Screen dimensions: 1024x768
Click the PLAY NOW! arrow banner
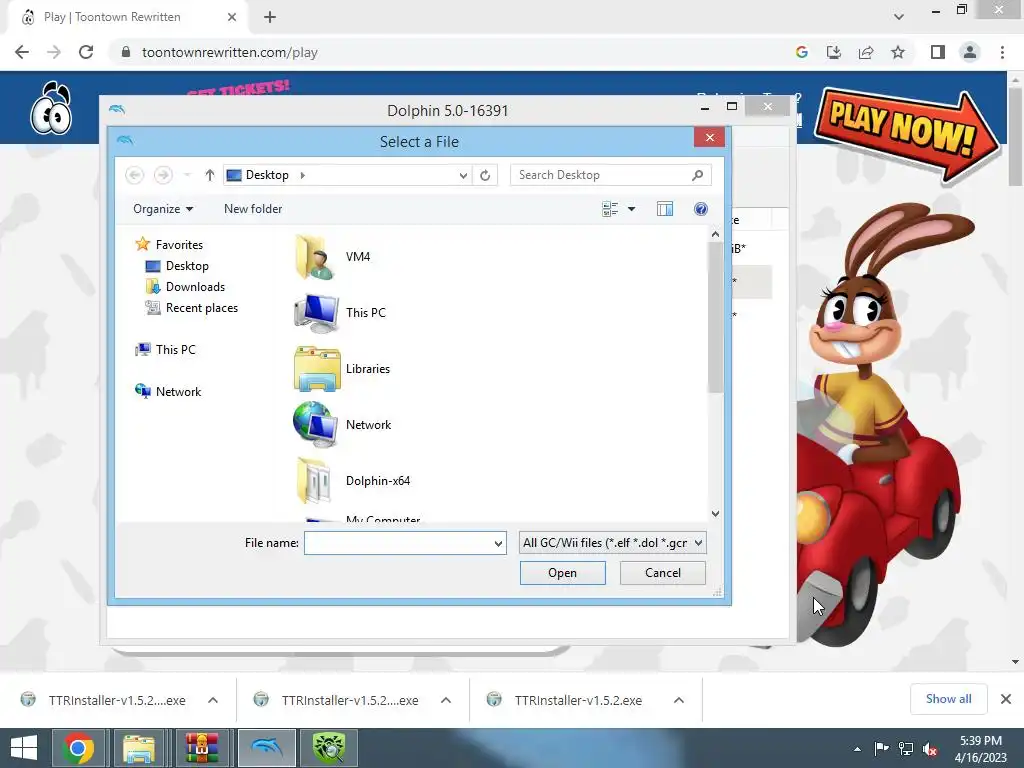[x=906, y=136]
